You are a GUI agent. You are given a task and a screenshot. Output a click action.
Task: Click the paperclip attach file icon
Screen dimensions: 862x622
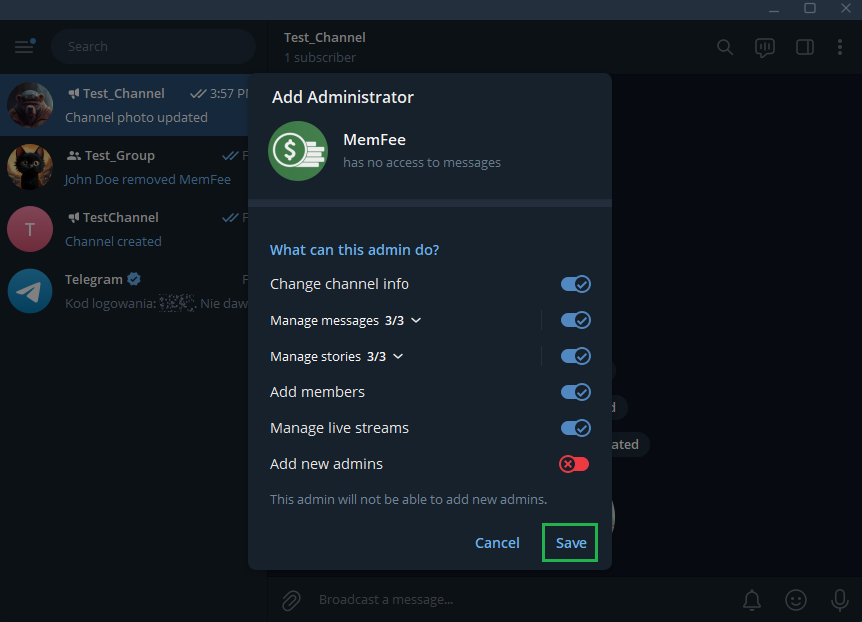point(291,600)
